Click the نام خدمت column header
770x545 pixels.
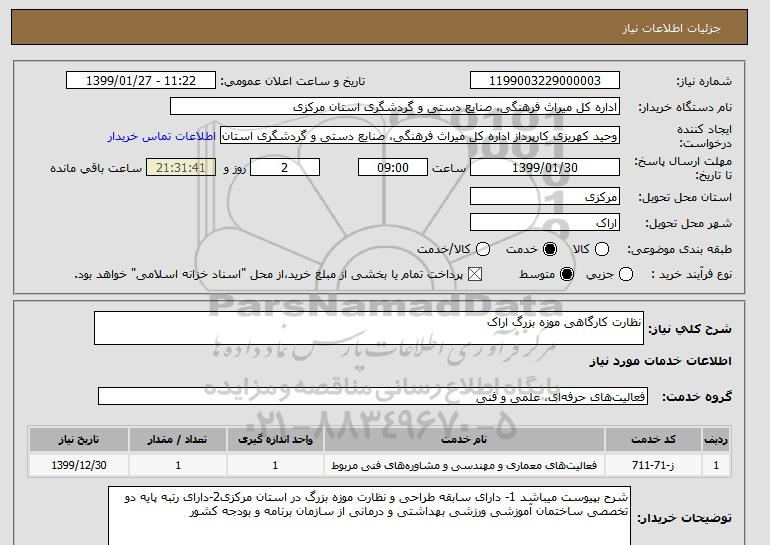464,439
